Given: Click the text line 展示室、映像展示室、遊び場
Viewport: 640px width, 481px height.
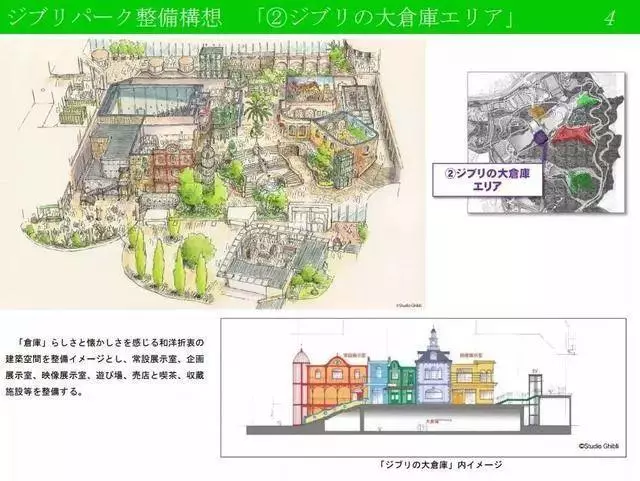Looking at the screenshot, I should coord(104,375).
